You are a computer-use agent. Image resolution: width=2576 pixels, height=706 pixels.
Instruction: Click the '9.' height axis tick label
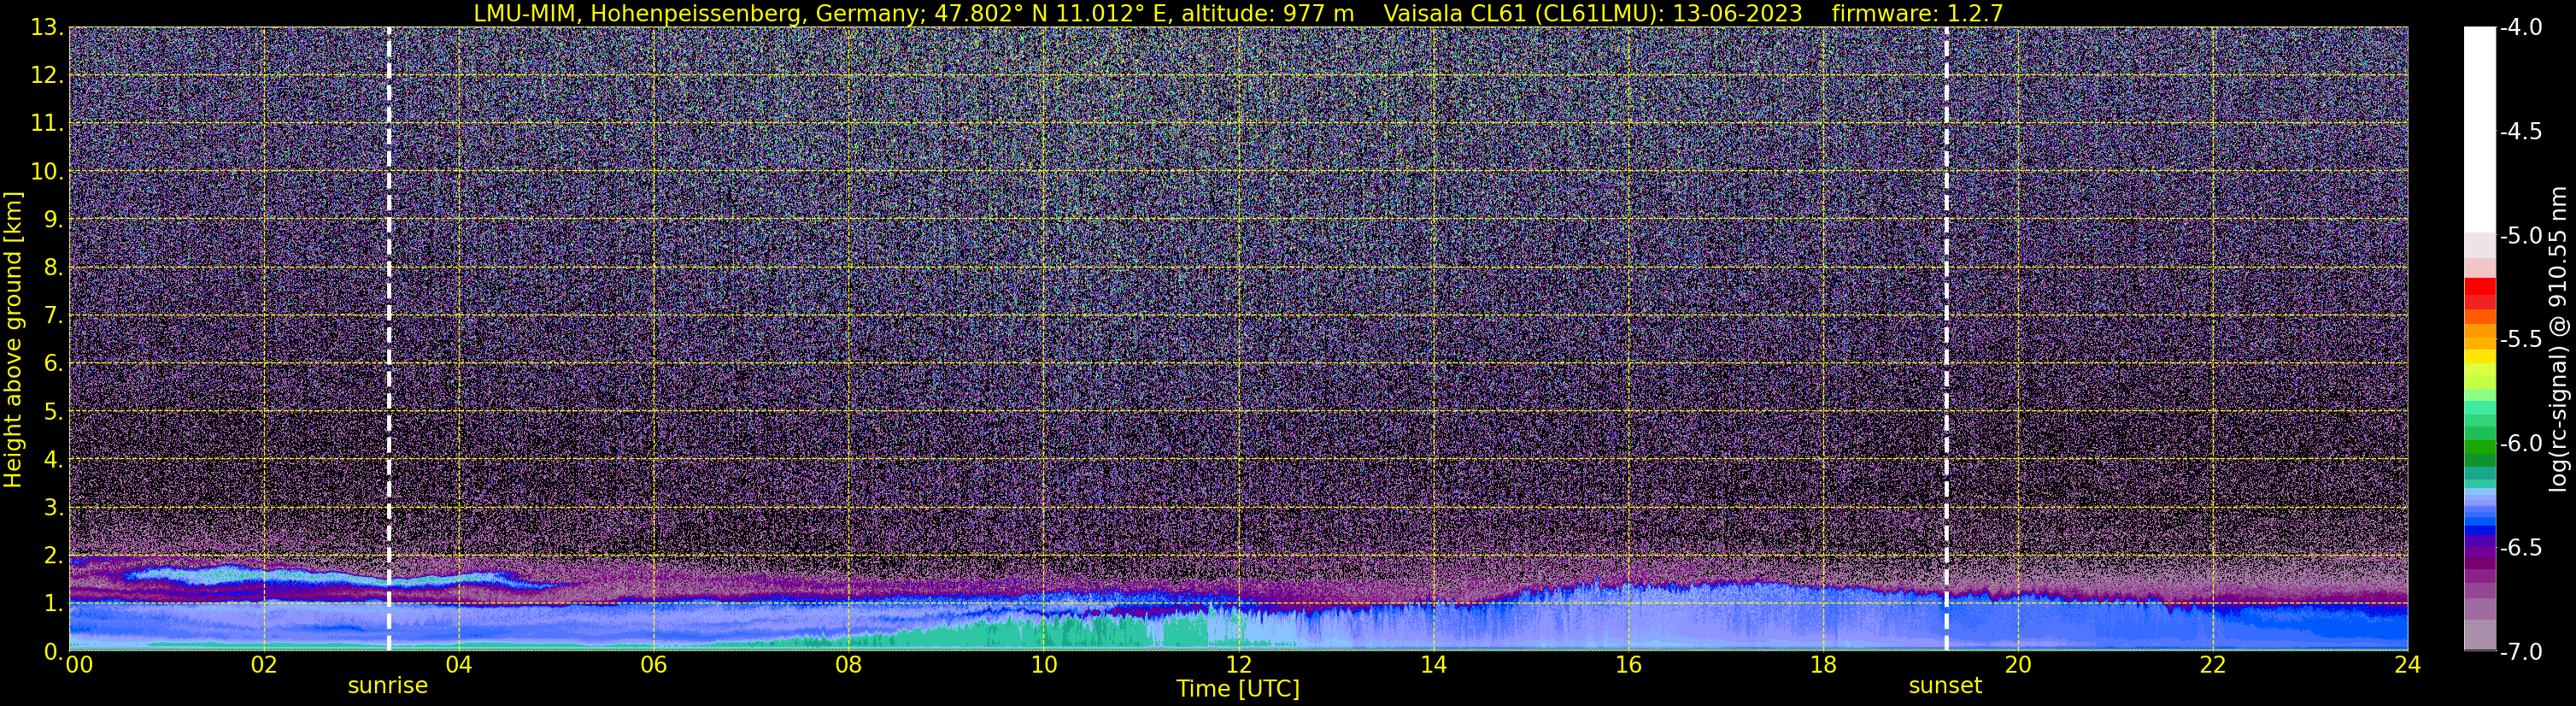pyautogui.click(x=54, y=219)
